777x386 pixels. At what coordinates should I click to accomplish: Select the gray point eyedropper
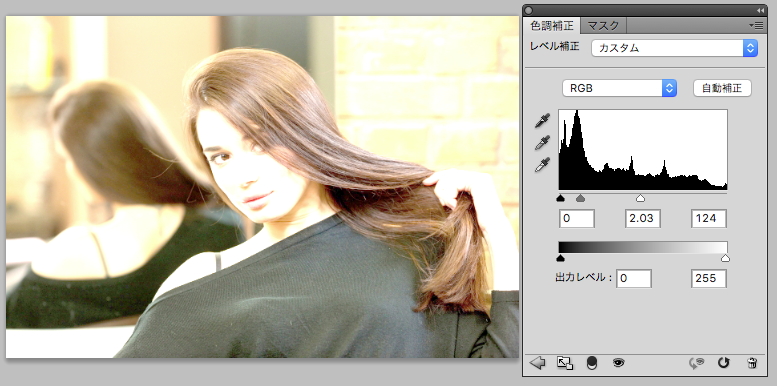coord(543,143)
